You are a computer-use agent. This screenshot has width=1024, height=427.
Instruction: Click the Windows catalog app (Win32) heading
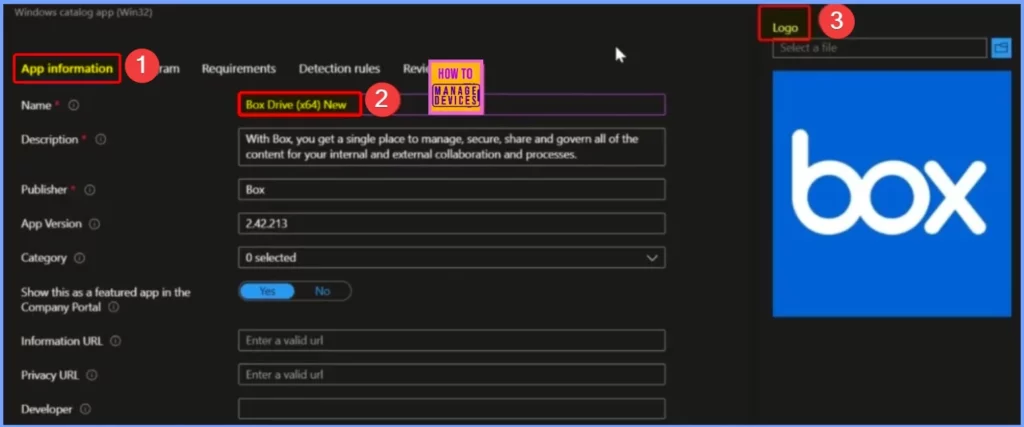coord(83,12)
